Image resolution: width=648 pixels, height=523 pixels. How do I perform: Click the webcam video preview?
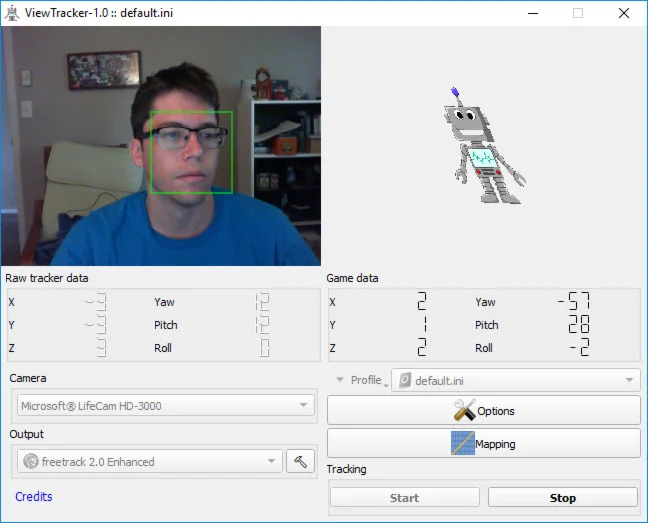click(161, 146)
